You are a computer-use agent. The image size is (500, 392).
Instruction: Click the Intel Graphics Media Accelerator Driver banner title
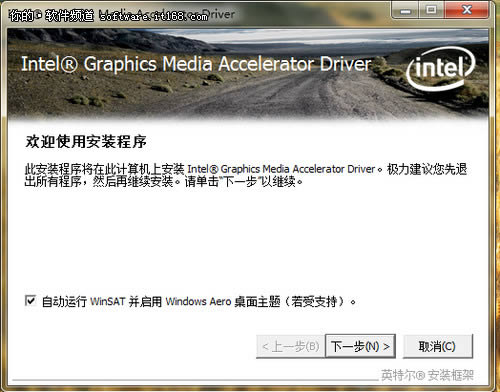196,64
